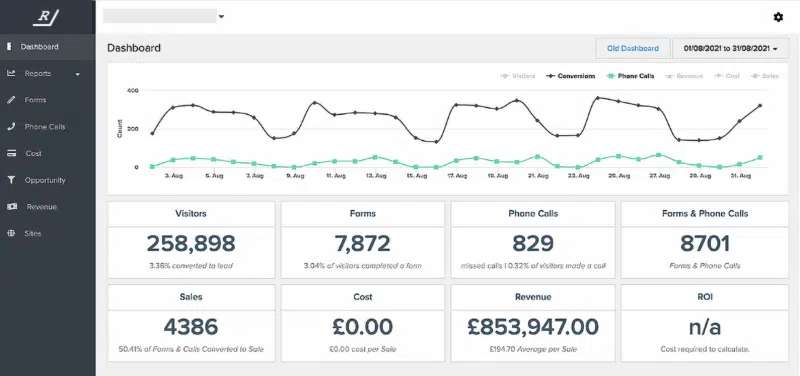Click the Visitors value 258,898
Image resolution: width=800 pixels, height=376 pixels.
tap(191, 243)
